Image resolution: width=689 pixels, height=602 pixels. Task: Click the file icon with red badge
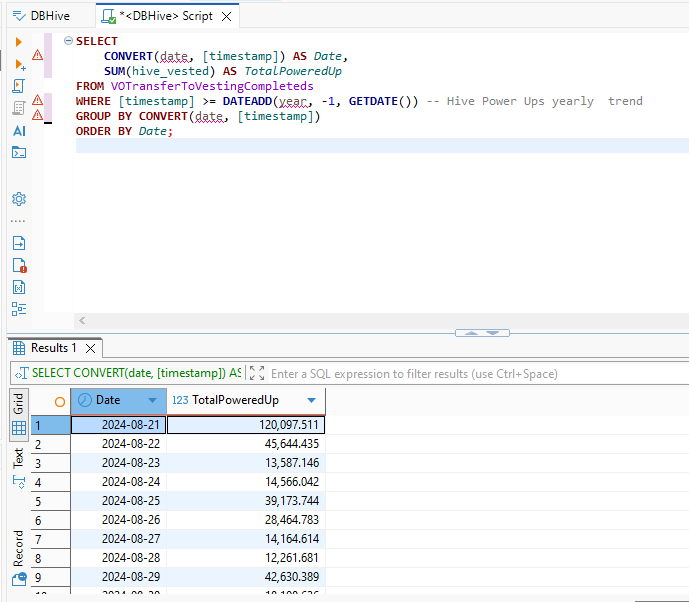(x=19, y=265)
